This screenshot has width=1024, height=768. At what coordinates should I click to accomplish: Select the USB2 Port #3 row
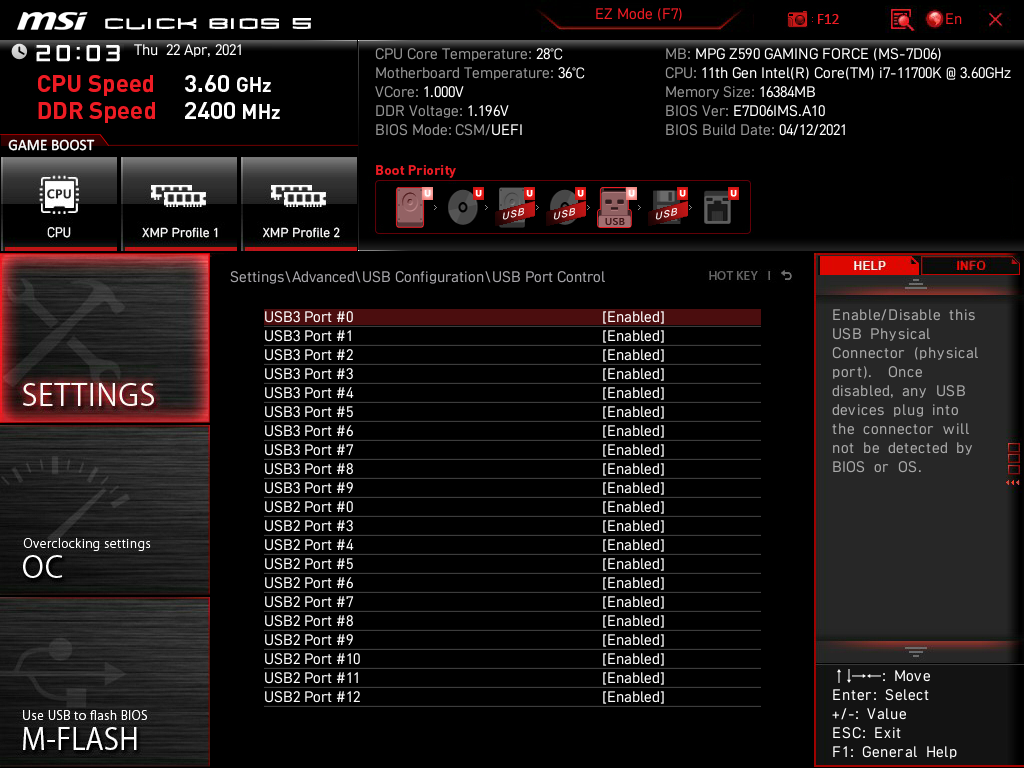(x=512, y=526)
